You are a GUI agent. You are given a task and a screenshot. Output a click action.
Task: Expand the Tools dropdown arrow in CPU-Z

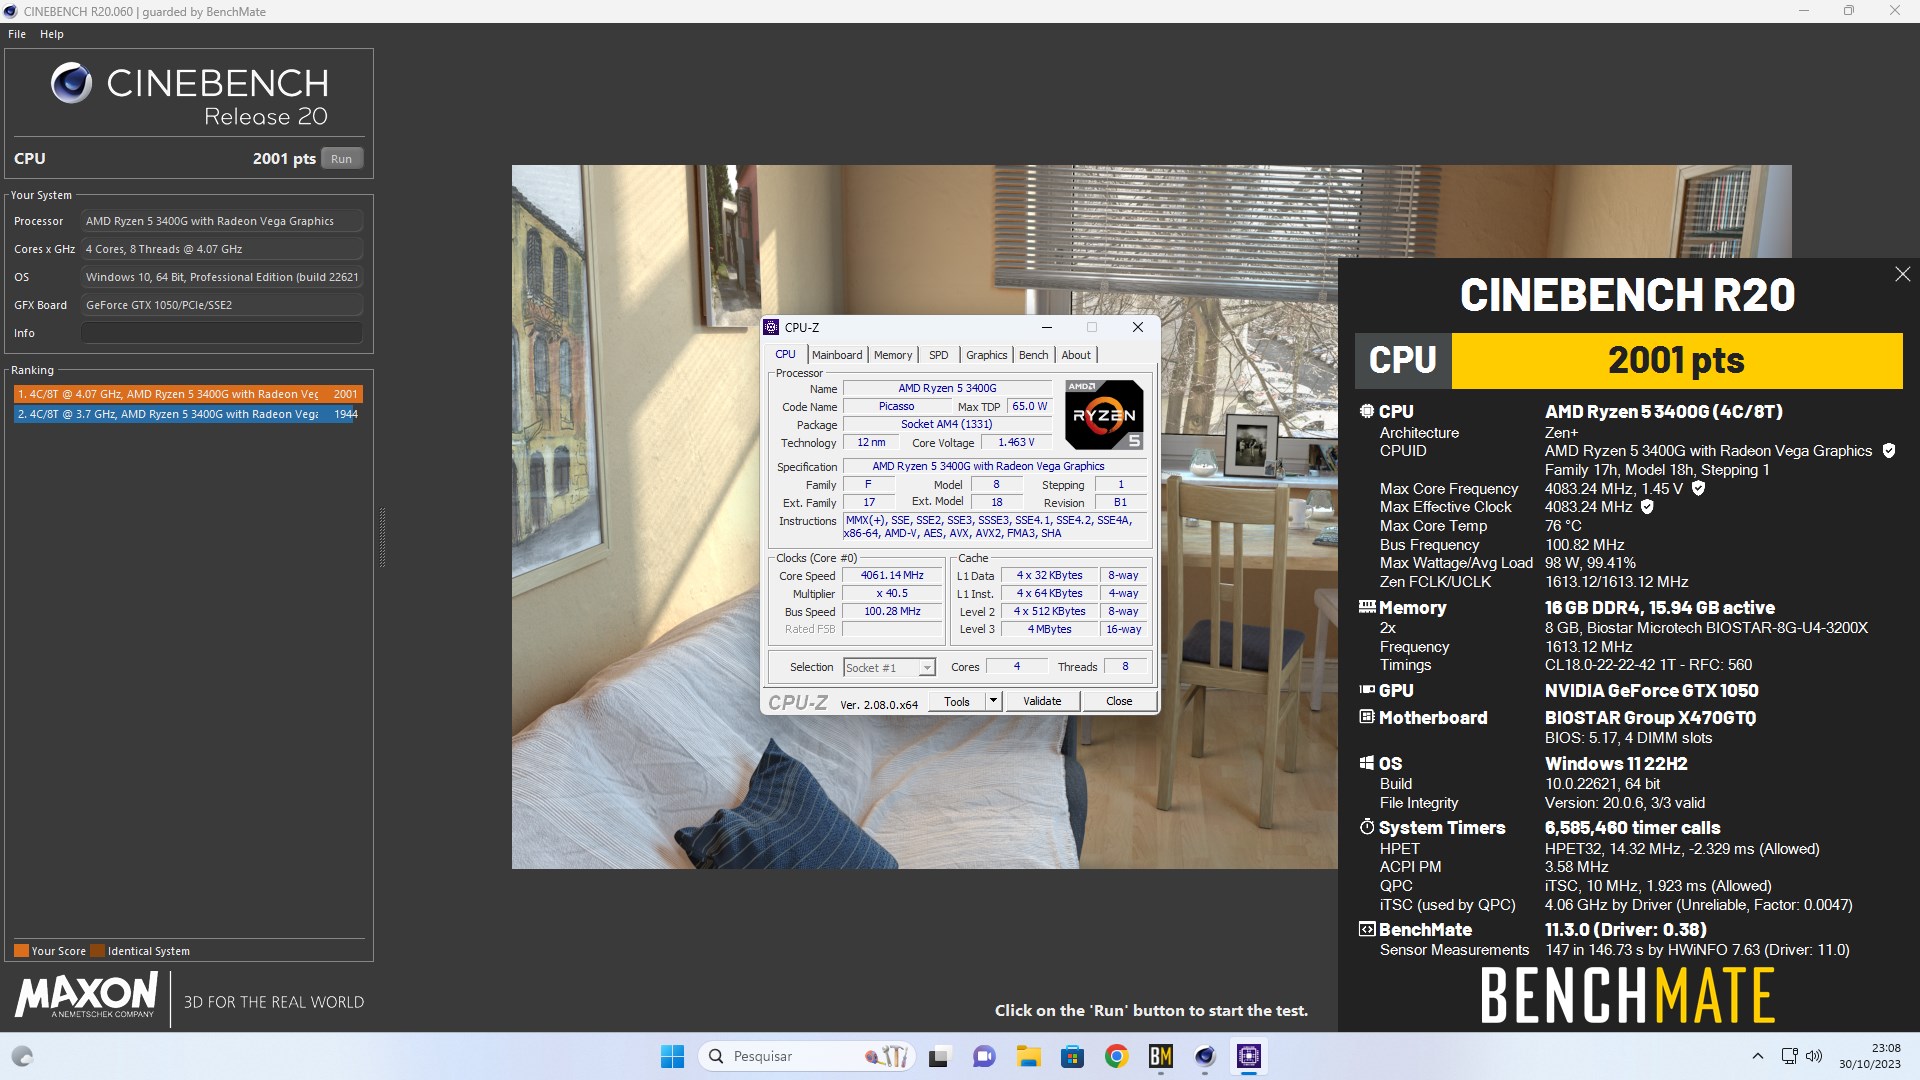993,701
